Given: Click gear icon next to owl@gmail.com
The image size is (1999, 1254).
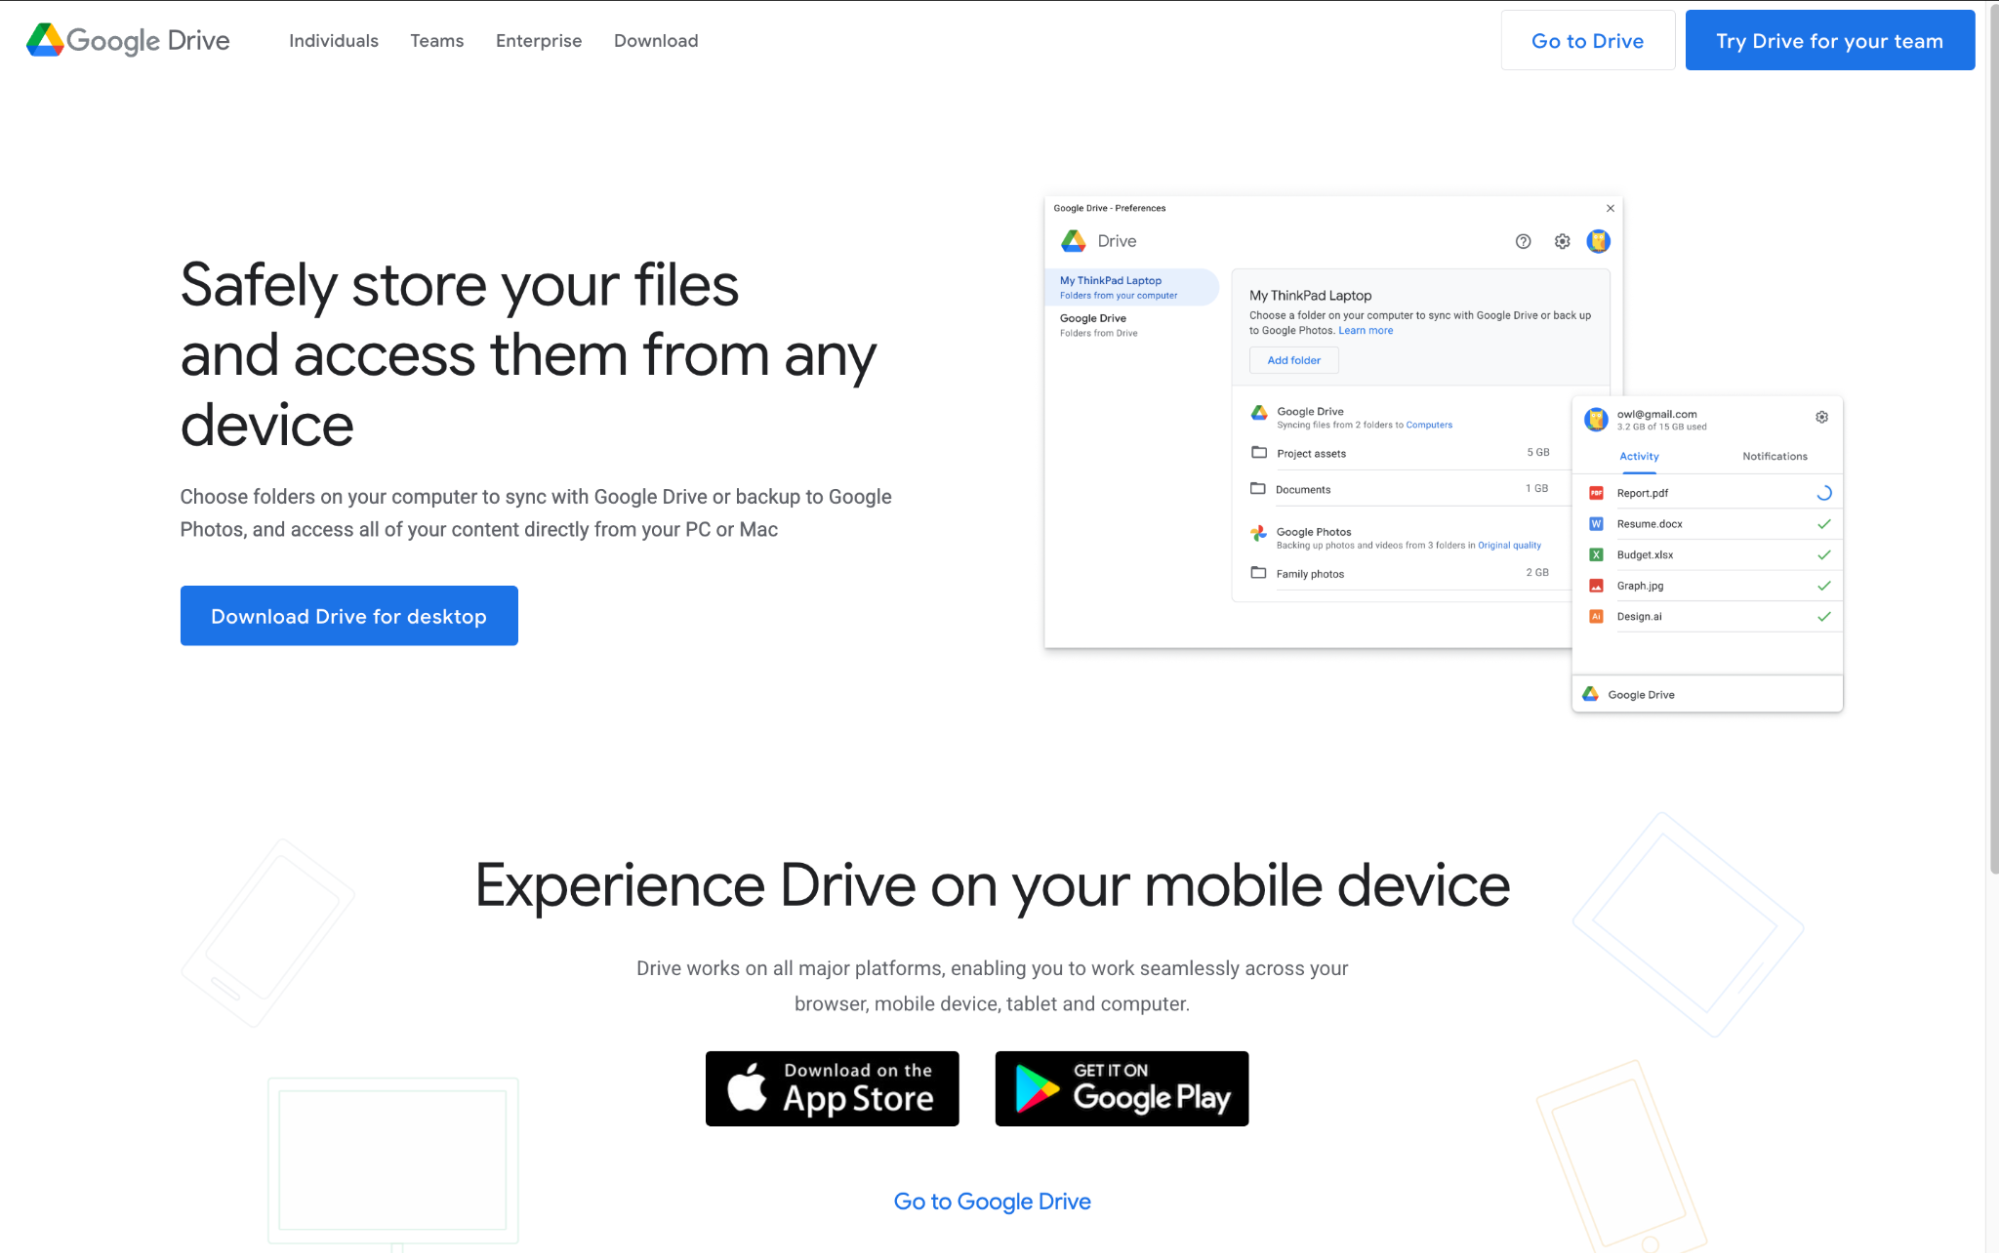Looking at the screenshot, I should point(1821,417).
